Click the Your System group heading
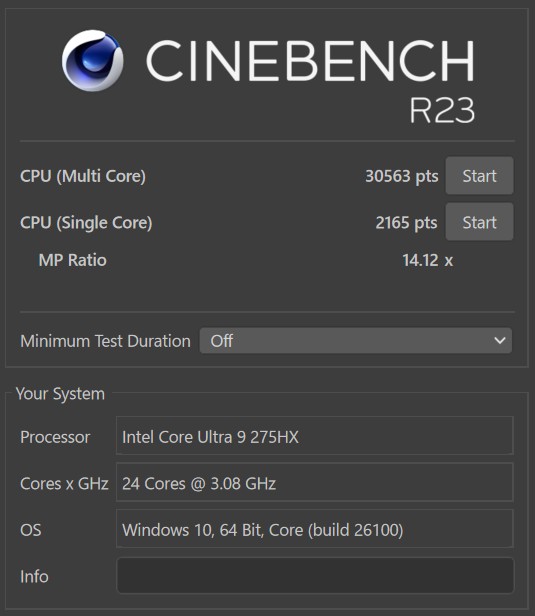The image size is (535, 616). (x=60, y=394)
